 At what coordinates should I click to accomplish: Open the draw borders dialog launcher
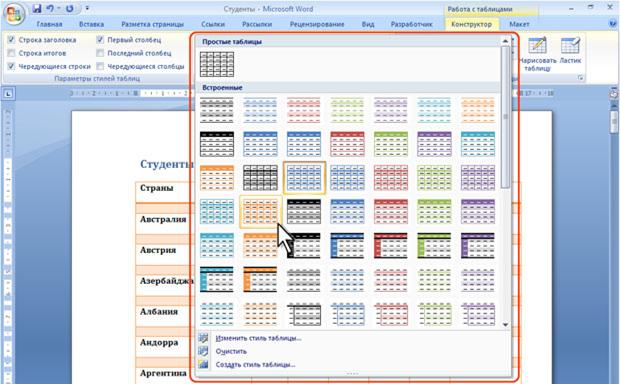pyautogui.click(x=580, y=78)
